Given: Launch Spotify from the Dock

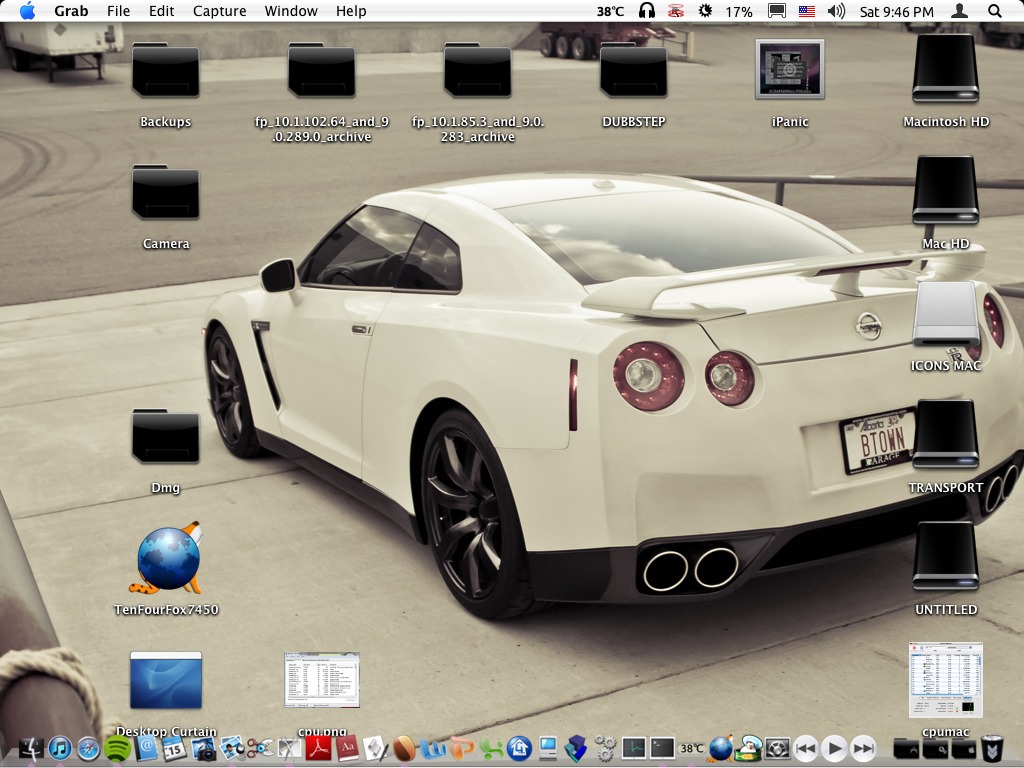Looking at the screenshot, I should pyautogui.click(x=117, y=748).
